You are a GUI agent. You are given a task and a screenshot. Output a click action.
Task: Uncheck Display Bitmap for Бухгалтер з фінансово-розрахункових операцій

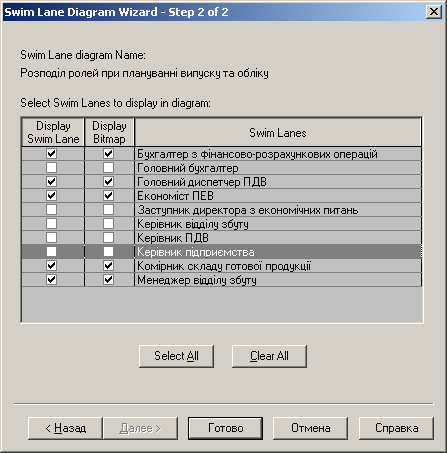(108, 154)
